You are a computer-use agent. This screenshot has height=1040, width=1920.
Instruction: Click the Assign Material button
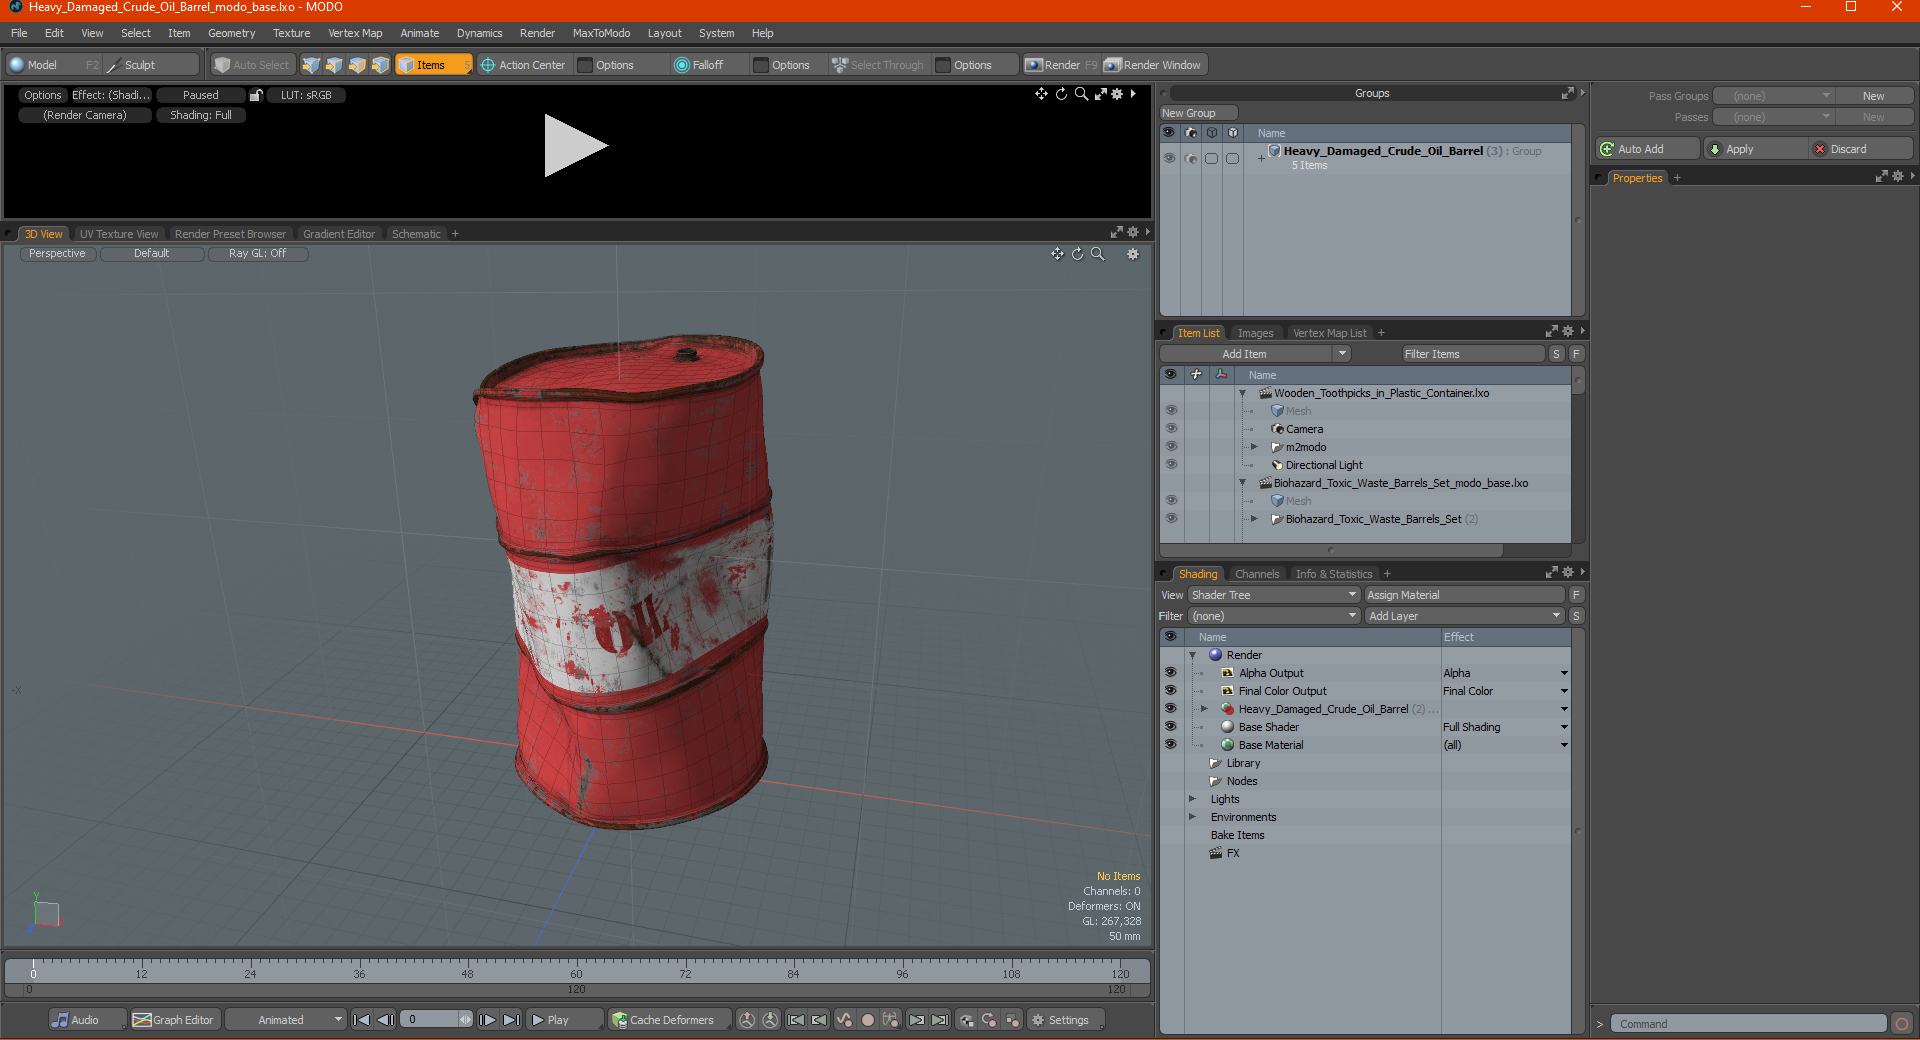click(x=1464, y=595)
